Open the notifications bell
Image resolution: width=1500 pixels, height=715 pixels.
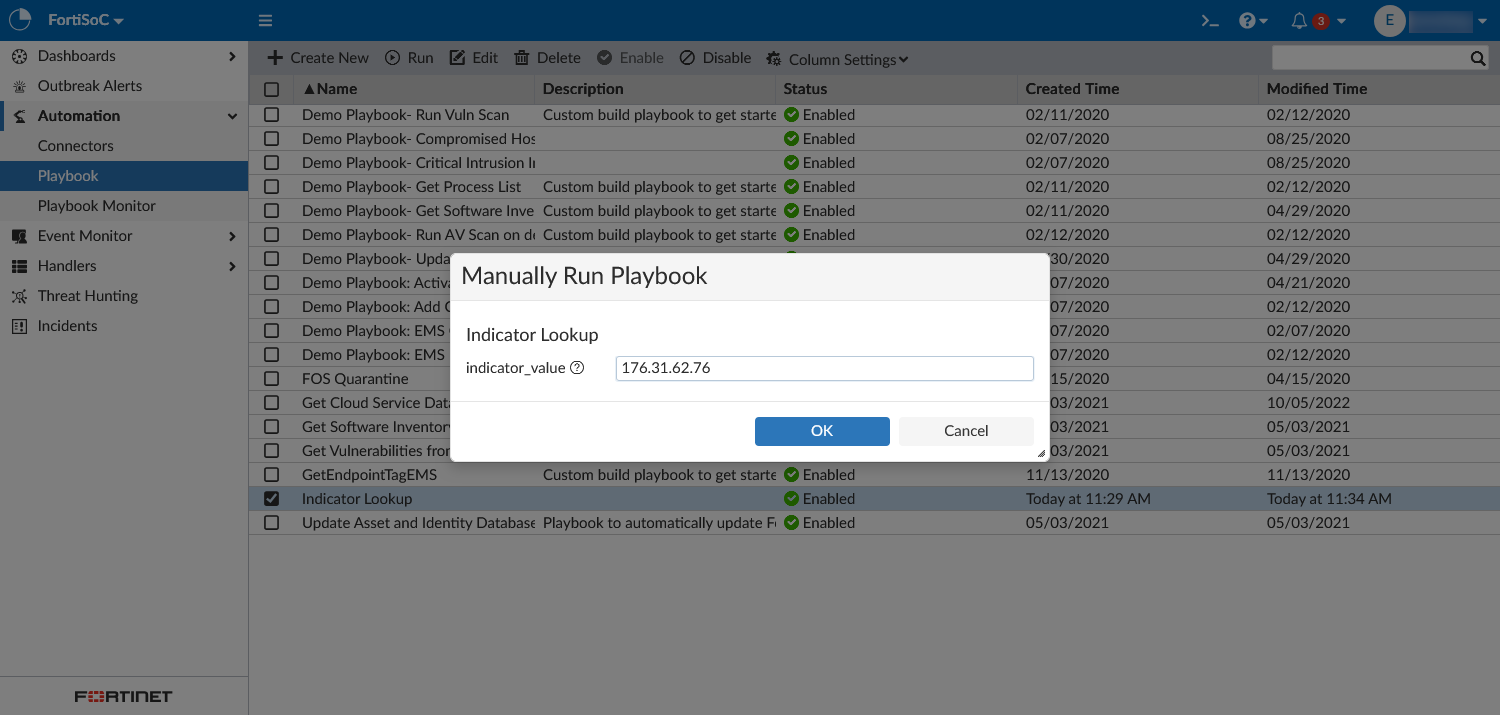pos(1299,20)
